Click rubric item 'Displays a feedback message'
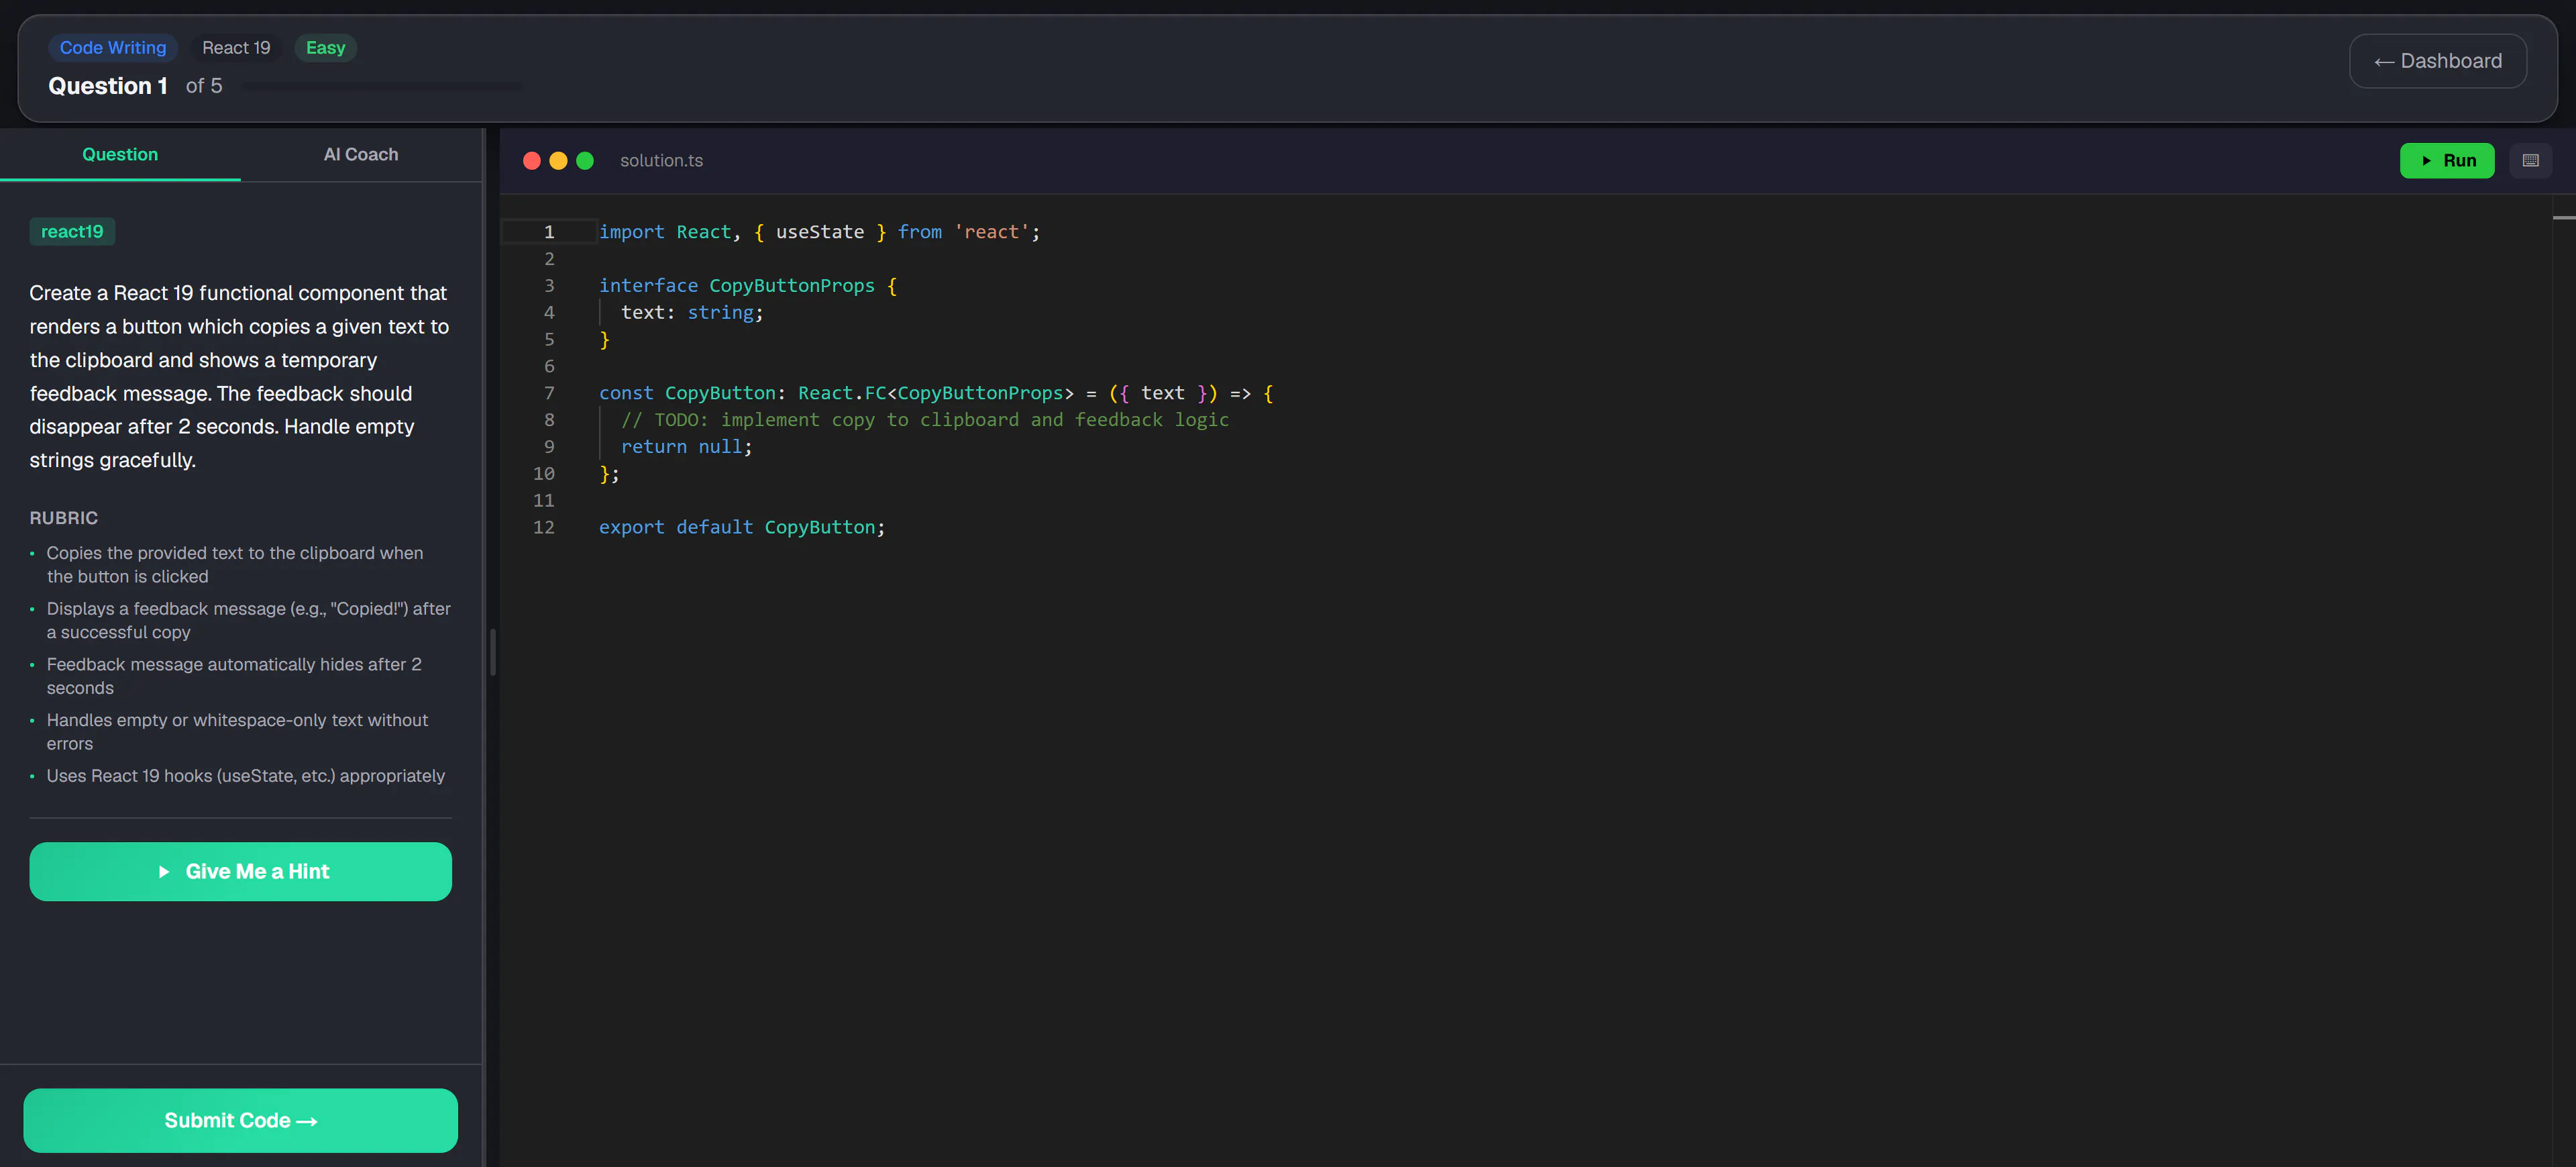2576x1167 pixels. coord(248,620)
